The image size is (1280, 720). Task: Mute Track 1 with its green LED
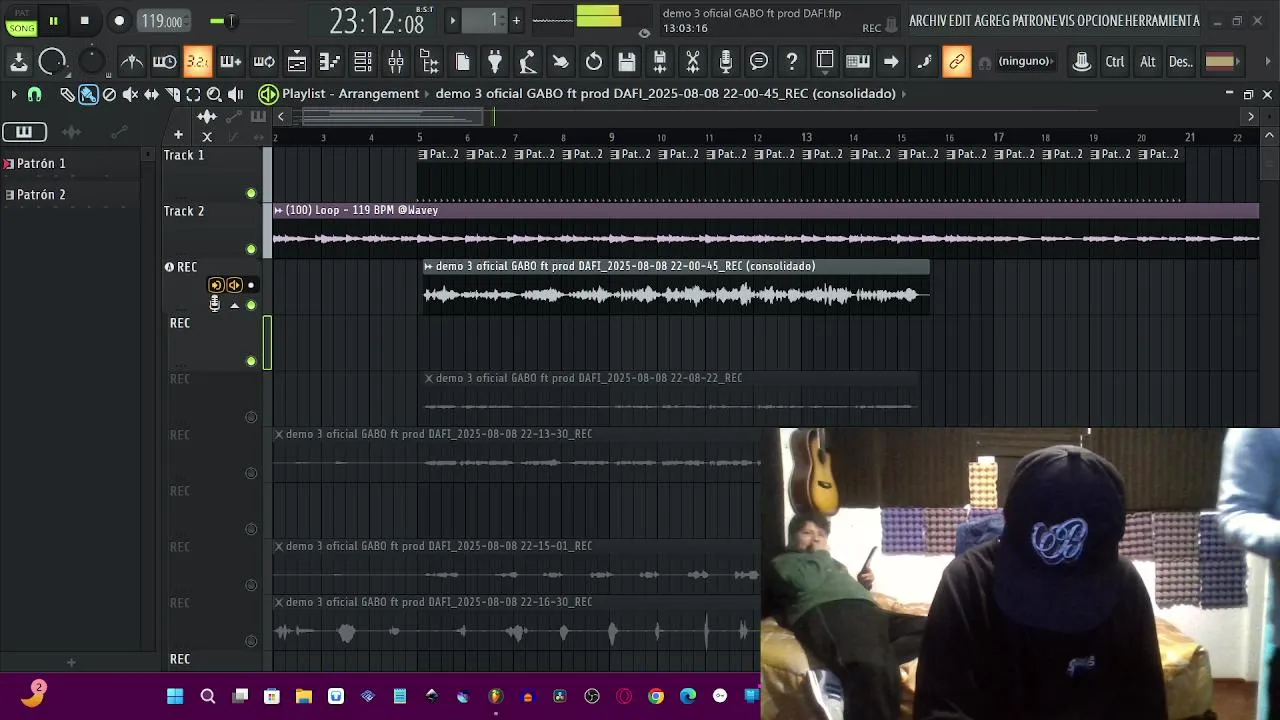coord(251,193)
